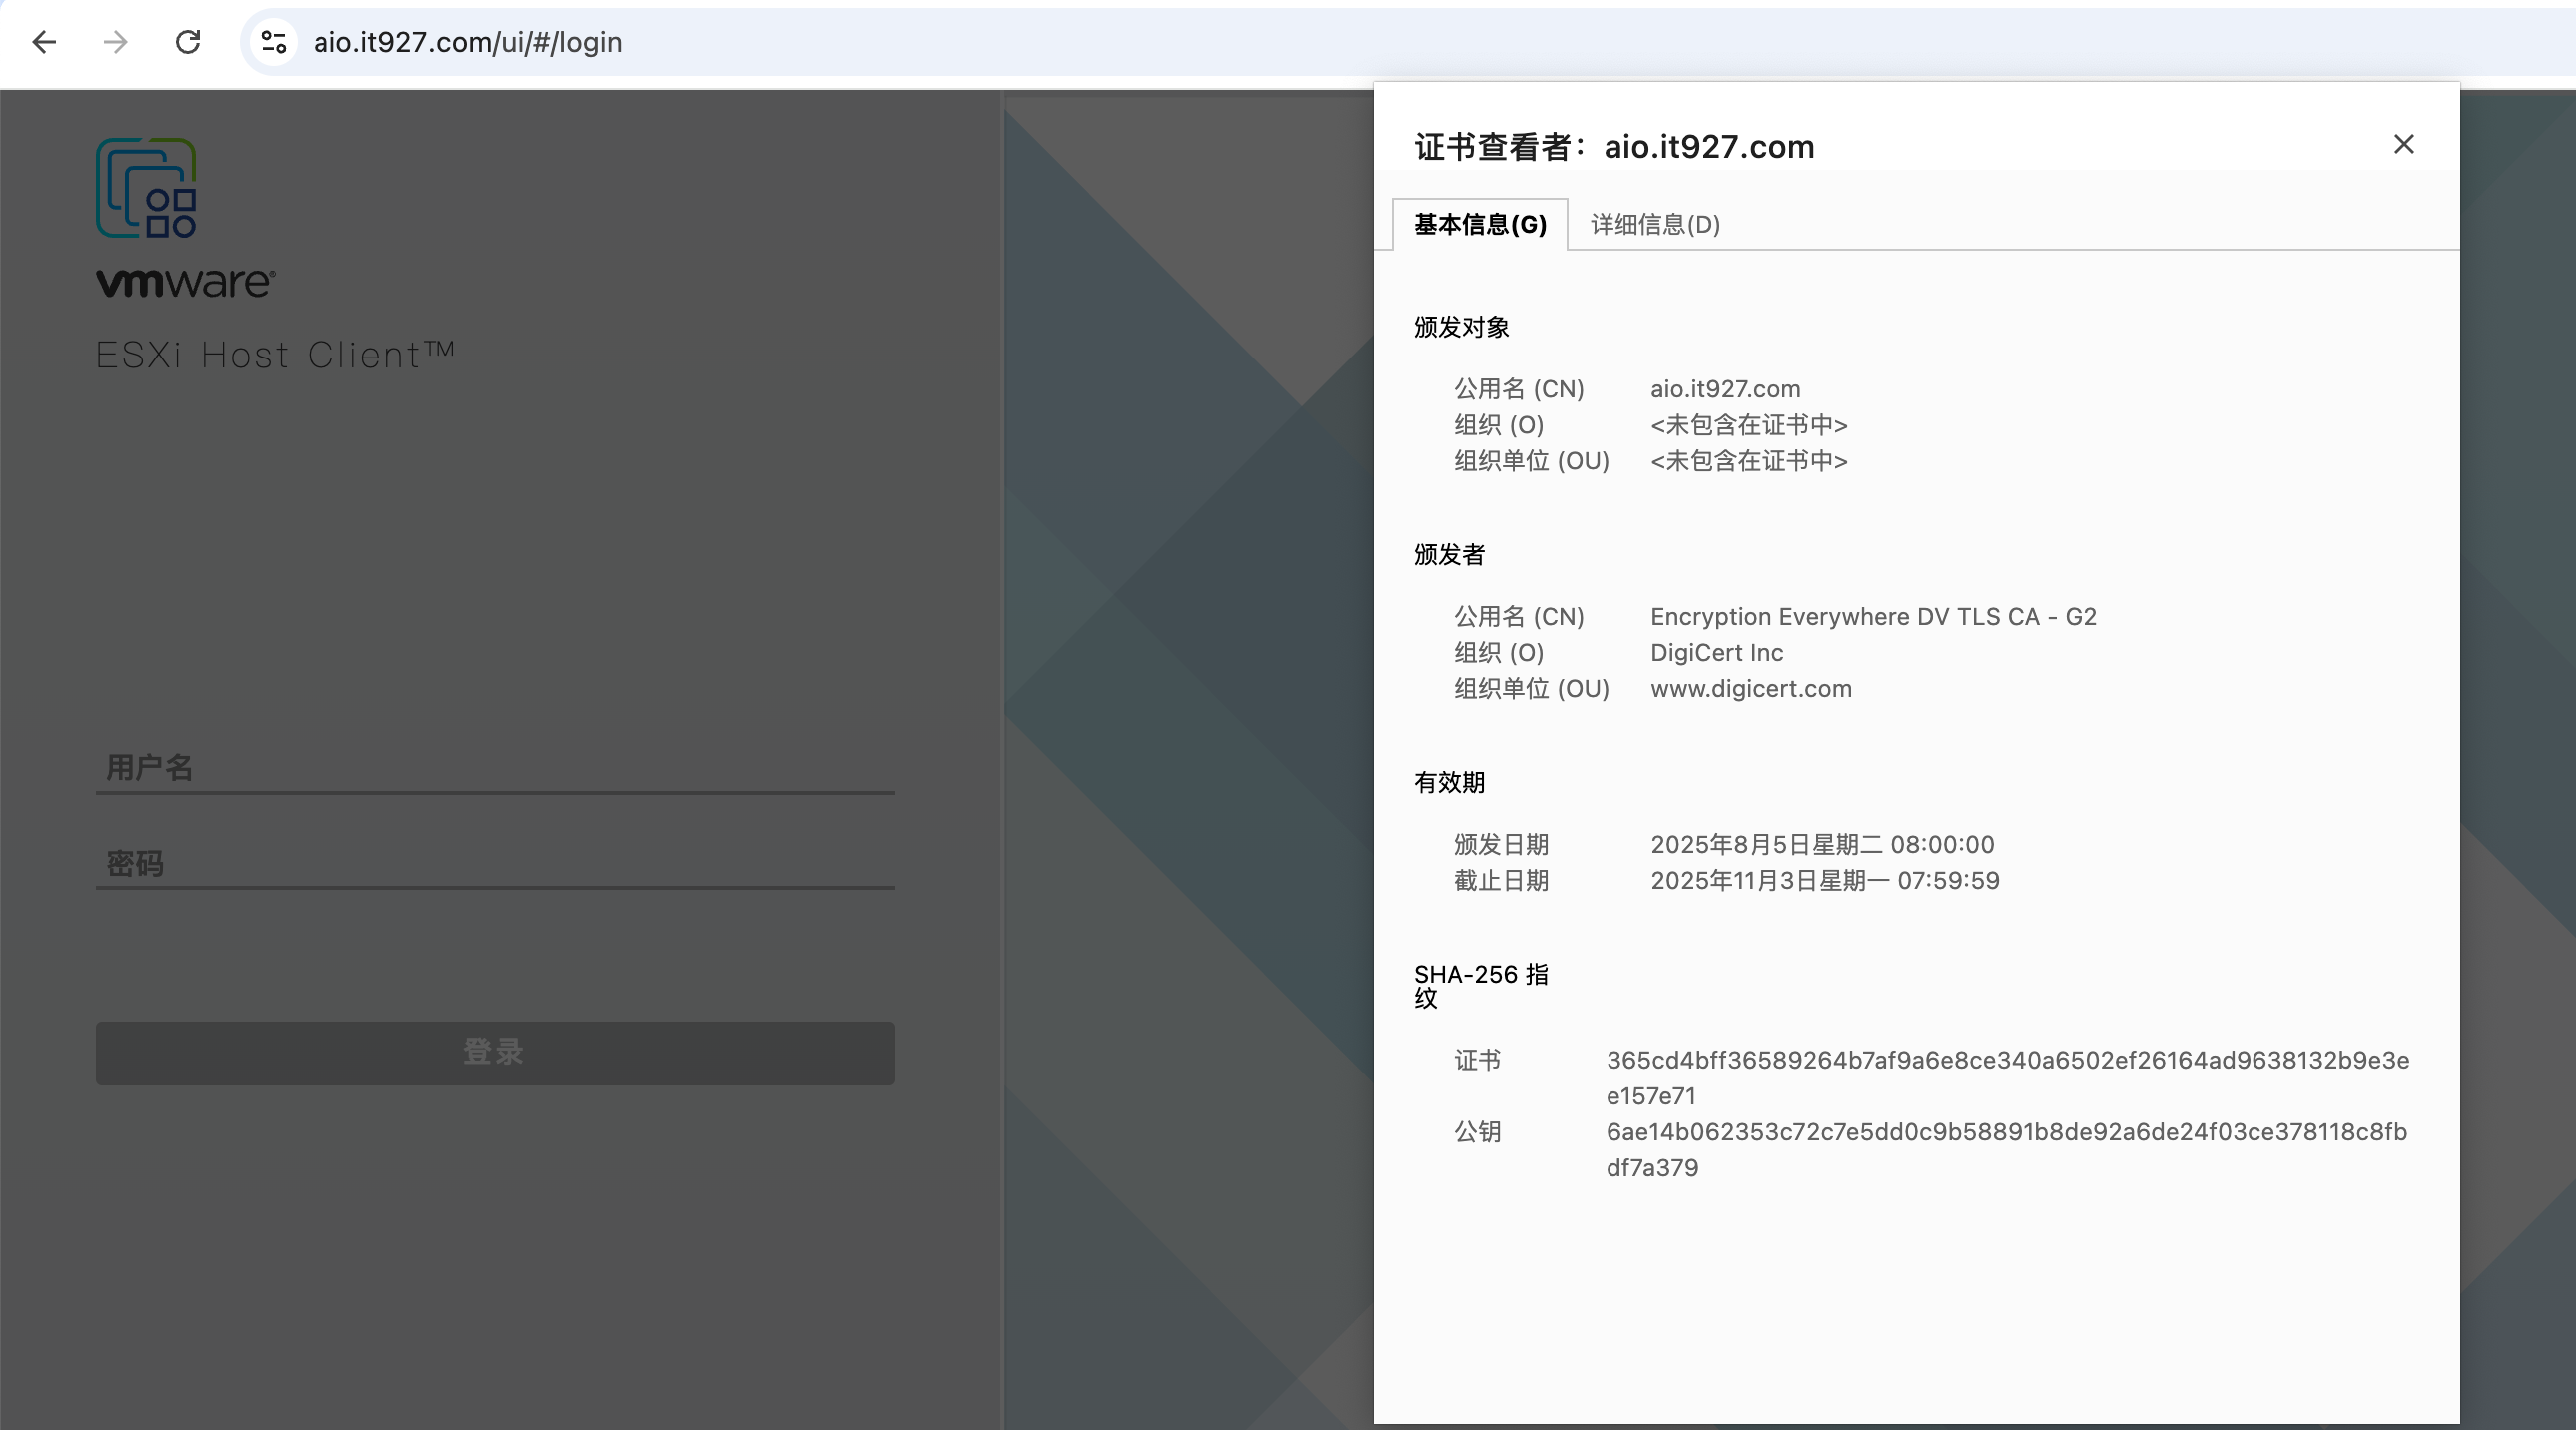Click the SHA-256 指纹 section heading
This screenshot has width=2576, height=1430.
1481,986
